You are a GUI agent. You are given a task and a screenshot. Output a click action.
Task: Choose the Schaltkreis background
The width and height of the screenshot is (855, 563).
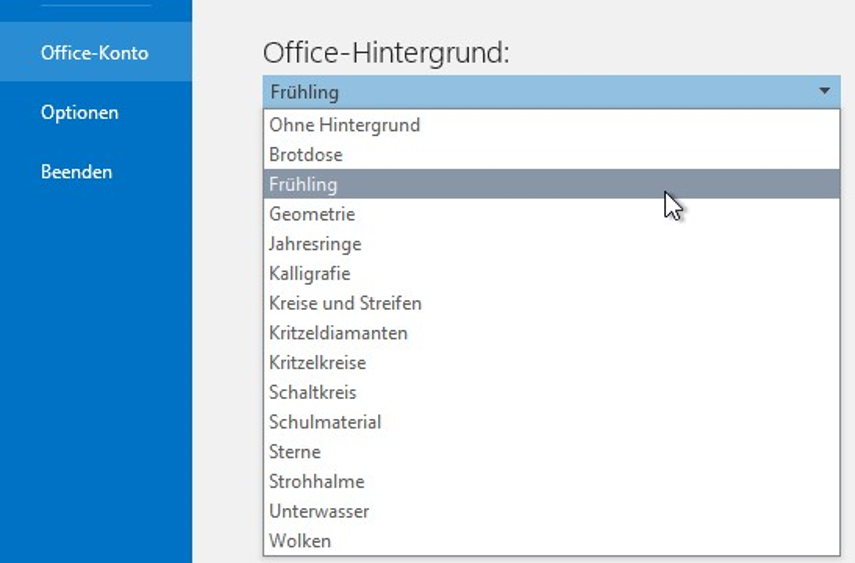point(551,392)
